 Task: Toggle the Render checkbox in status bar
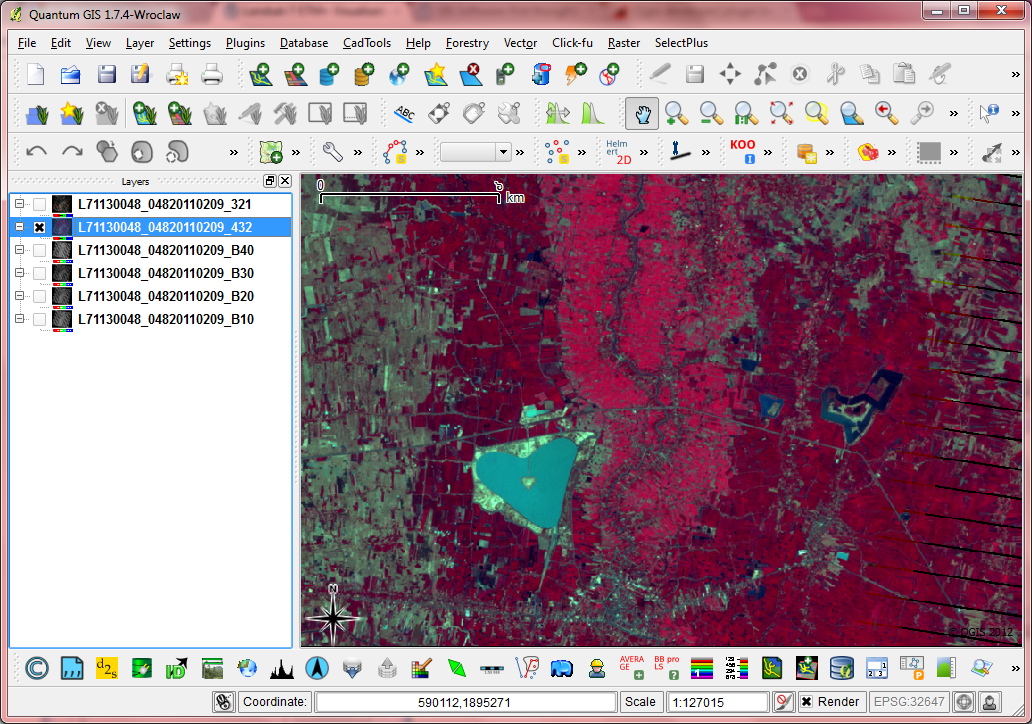coord(808,702)
